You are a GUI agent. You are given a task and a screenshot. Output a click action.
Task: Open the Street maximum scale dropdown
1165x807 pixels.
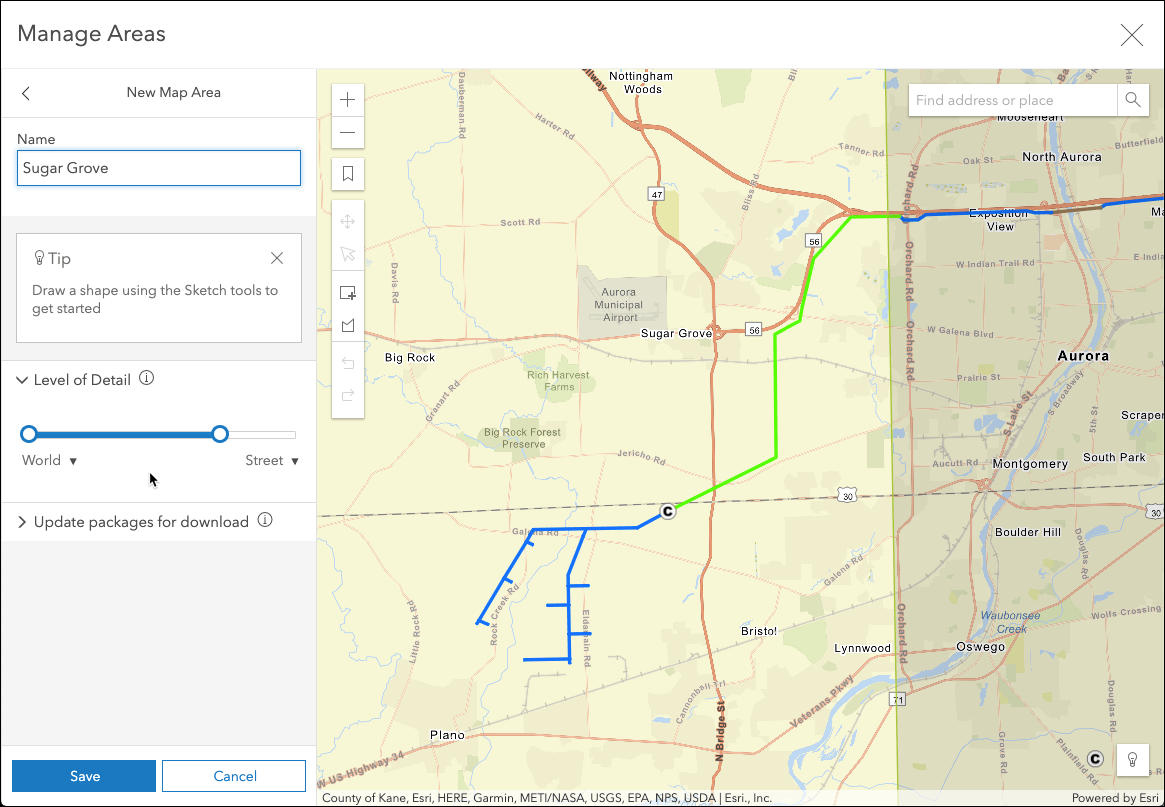point(272,461)
